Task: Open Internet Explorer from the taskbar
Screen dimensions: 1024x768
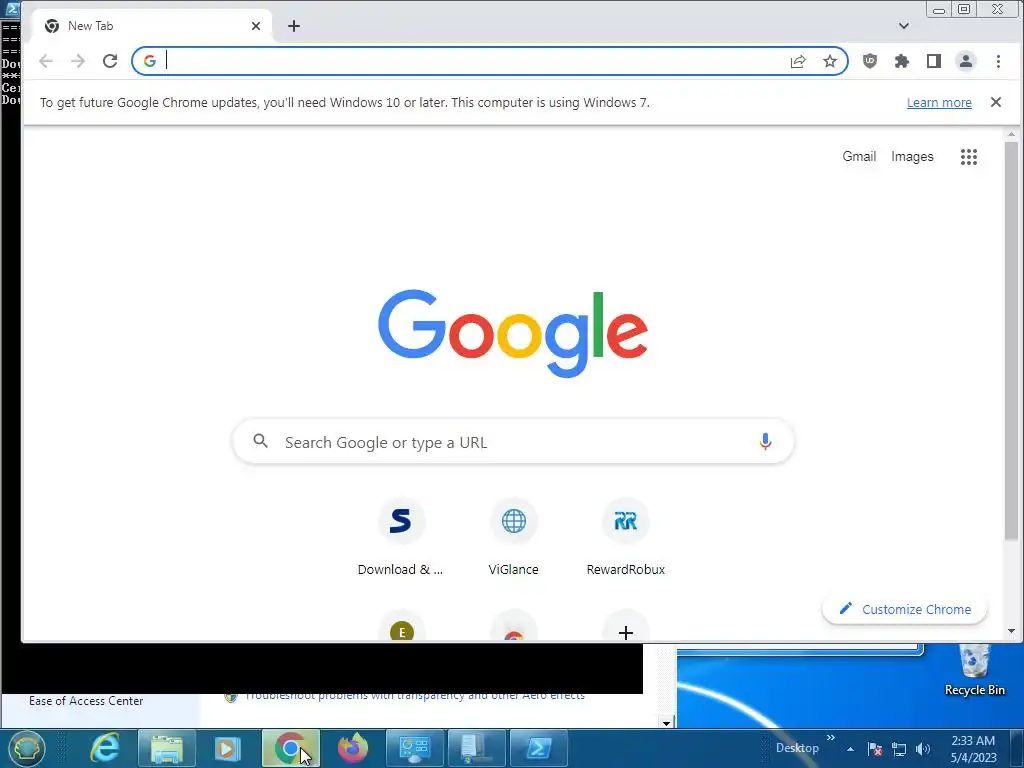Action: 105,748
